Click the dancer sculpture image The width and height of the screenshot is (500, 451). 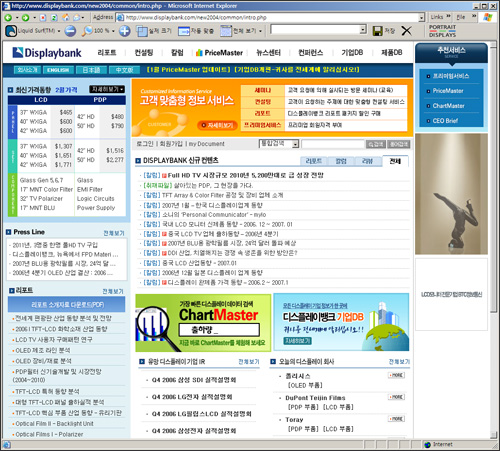tap(451, 194)
